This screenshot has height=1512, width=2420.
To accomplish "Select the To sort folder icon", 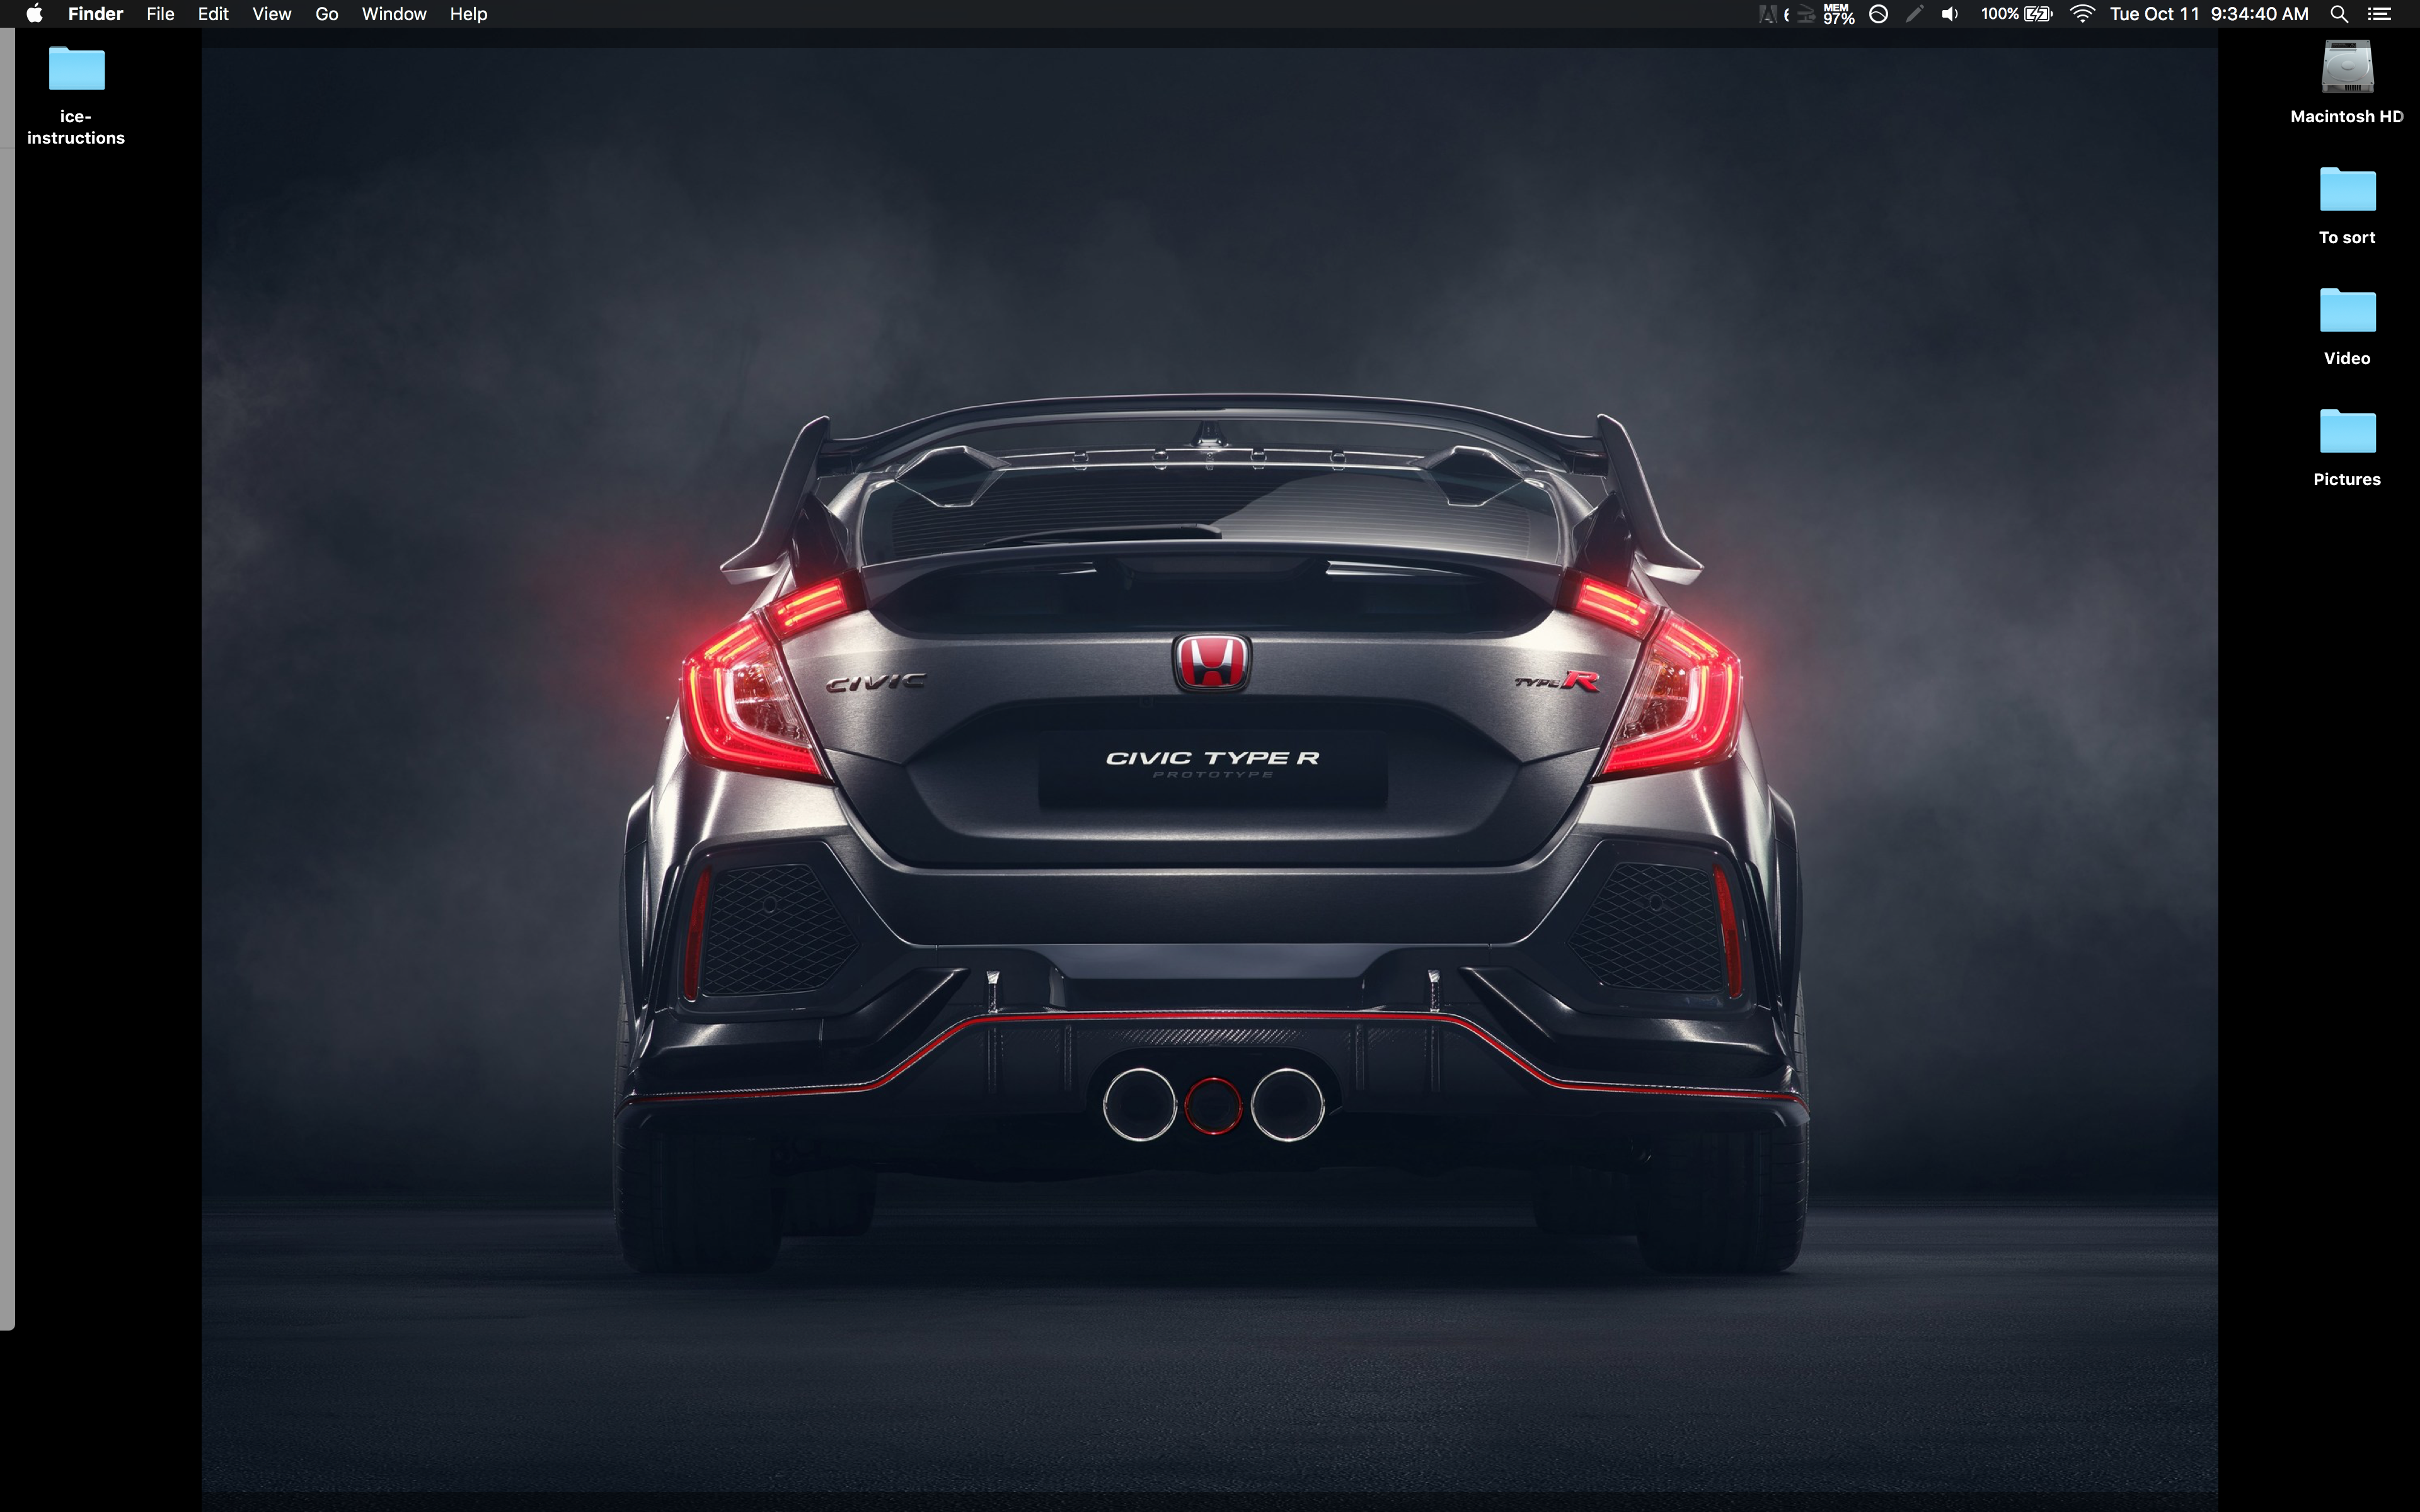I will 2347,190.
